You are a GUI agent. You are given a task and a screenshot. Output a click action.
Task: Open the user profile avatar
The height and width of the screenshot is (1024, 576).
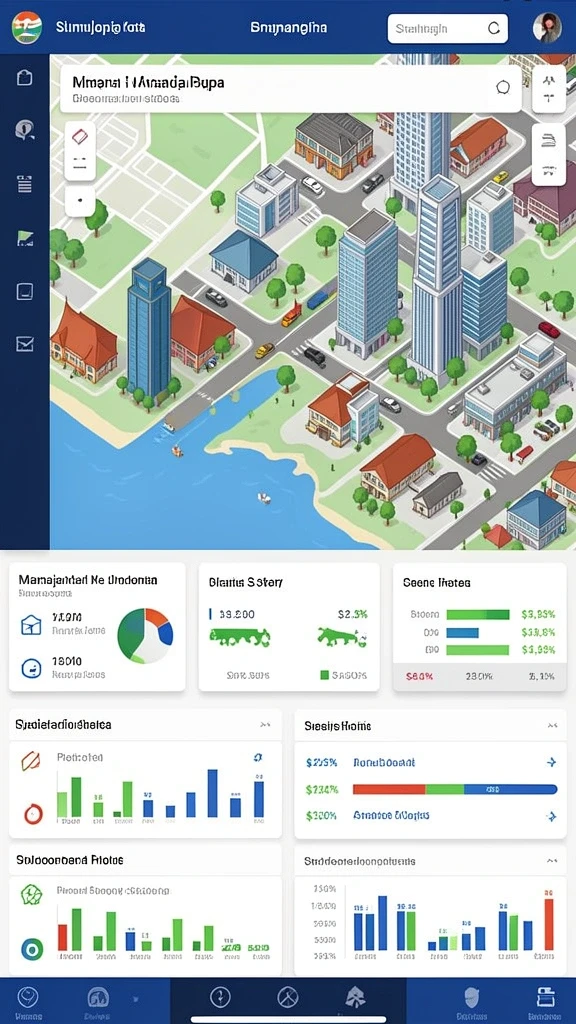point(547,28)
